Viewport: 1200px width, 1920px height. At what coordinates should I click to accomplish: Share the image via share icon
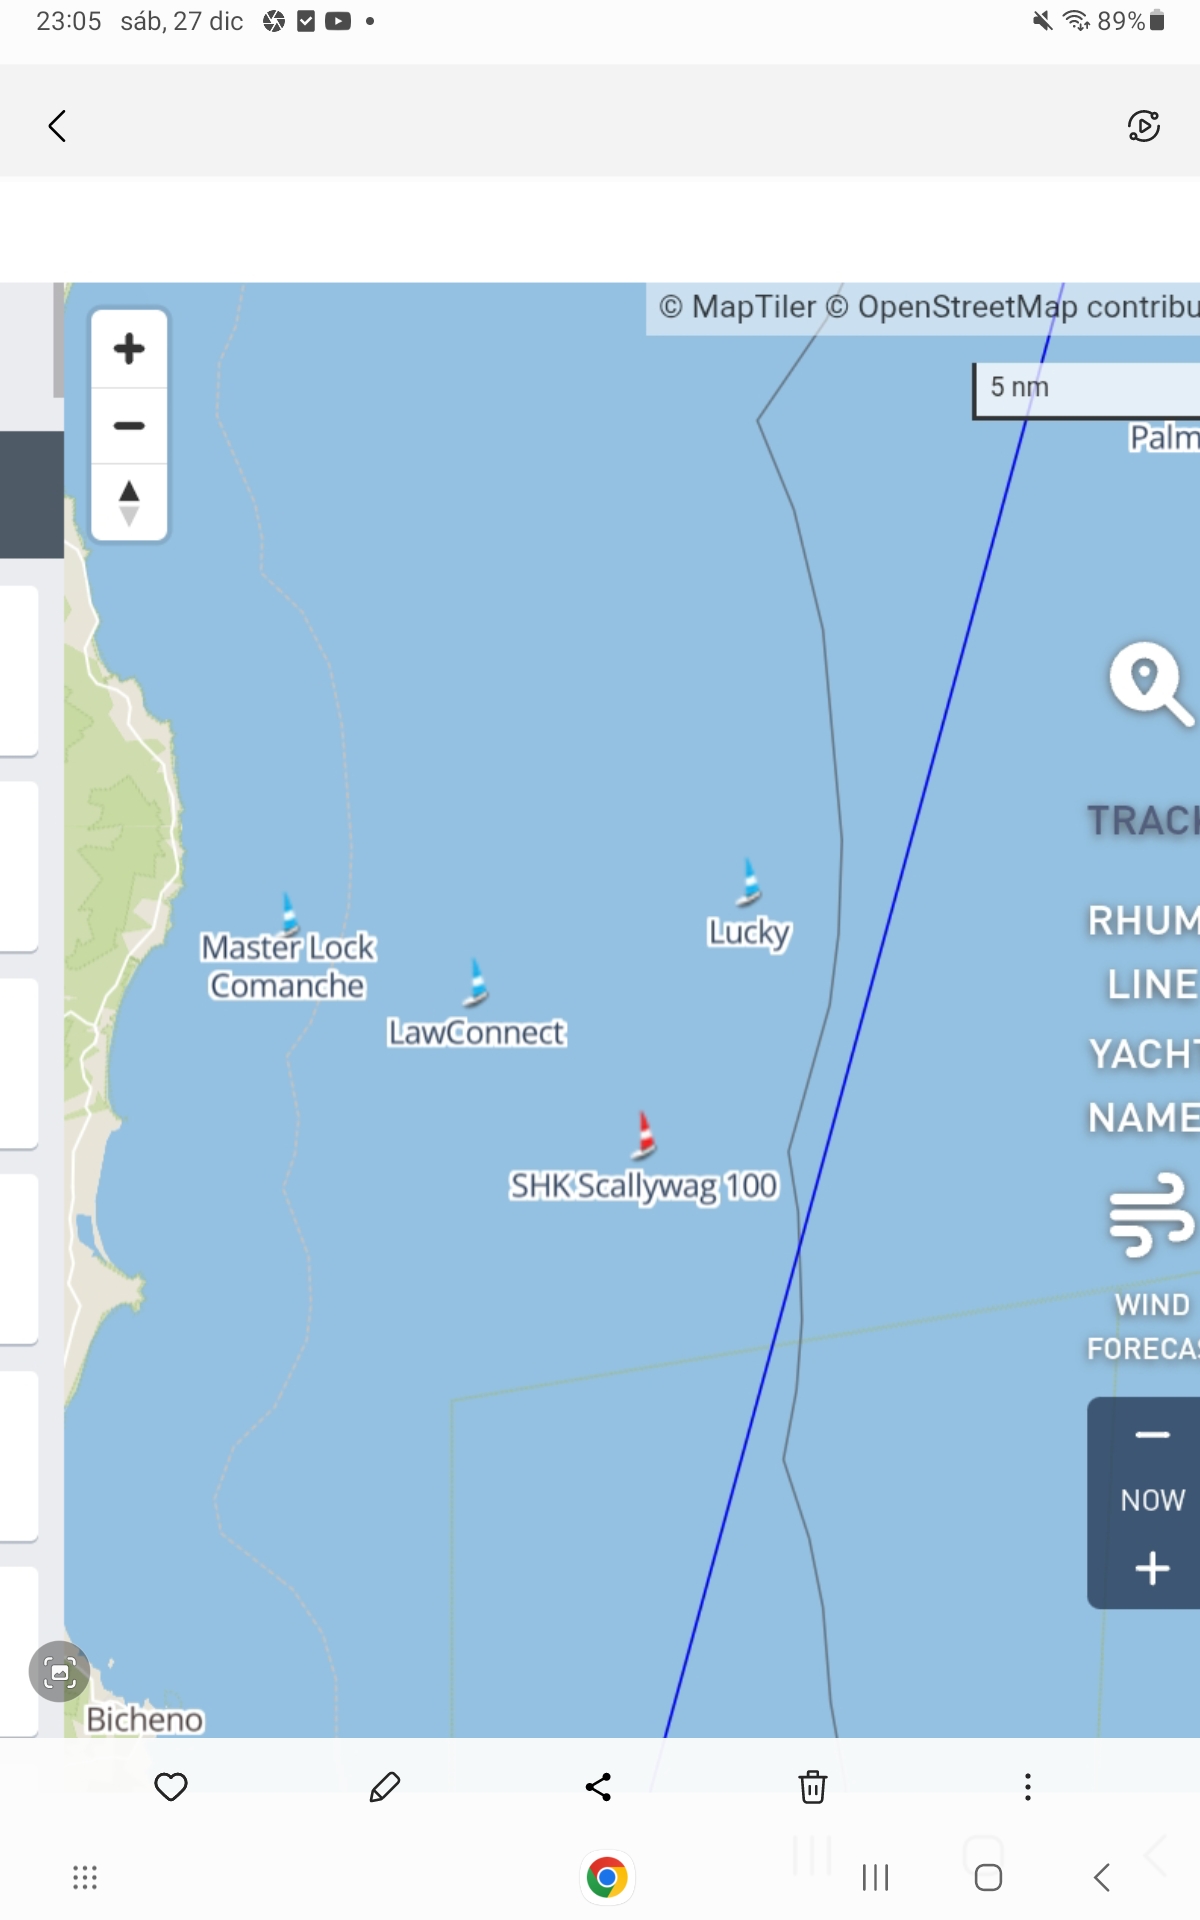(x=598, y=1787)
